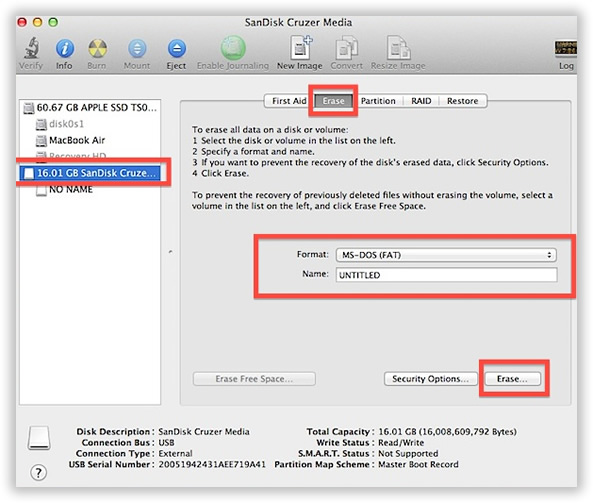Click the Burn toolbar icon
The width and height of the screenshot is (593, 503).
coord(97,48)
